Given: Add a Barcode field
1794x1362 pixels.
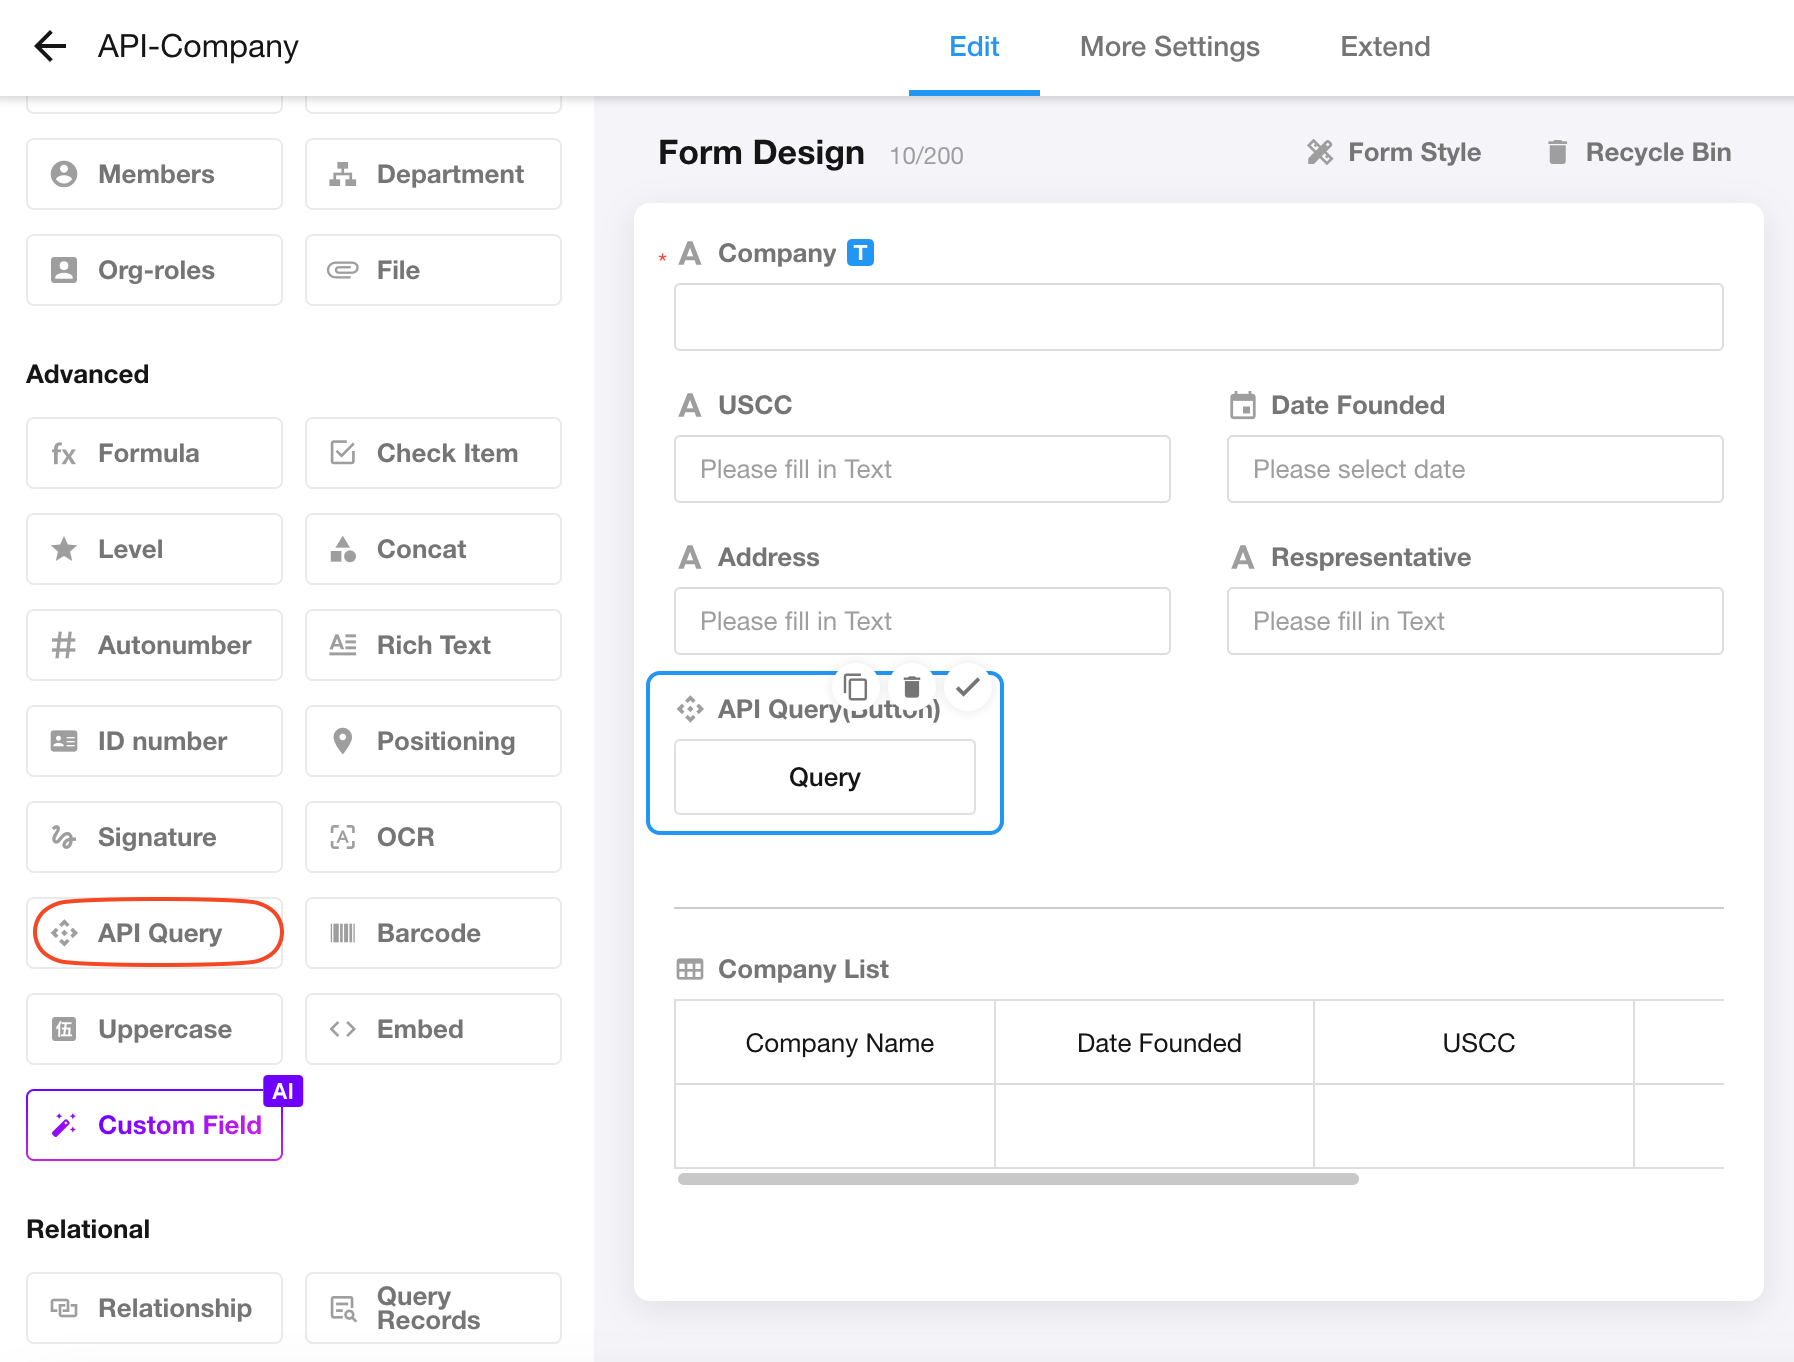Looking at the screenshot, I should pos(433,933).
